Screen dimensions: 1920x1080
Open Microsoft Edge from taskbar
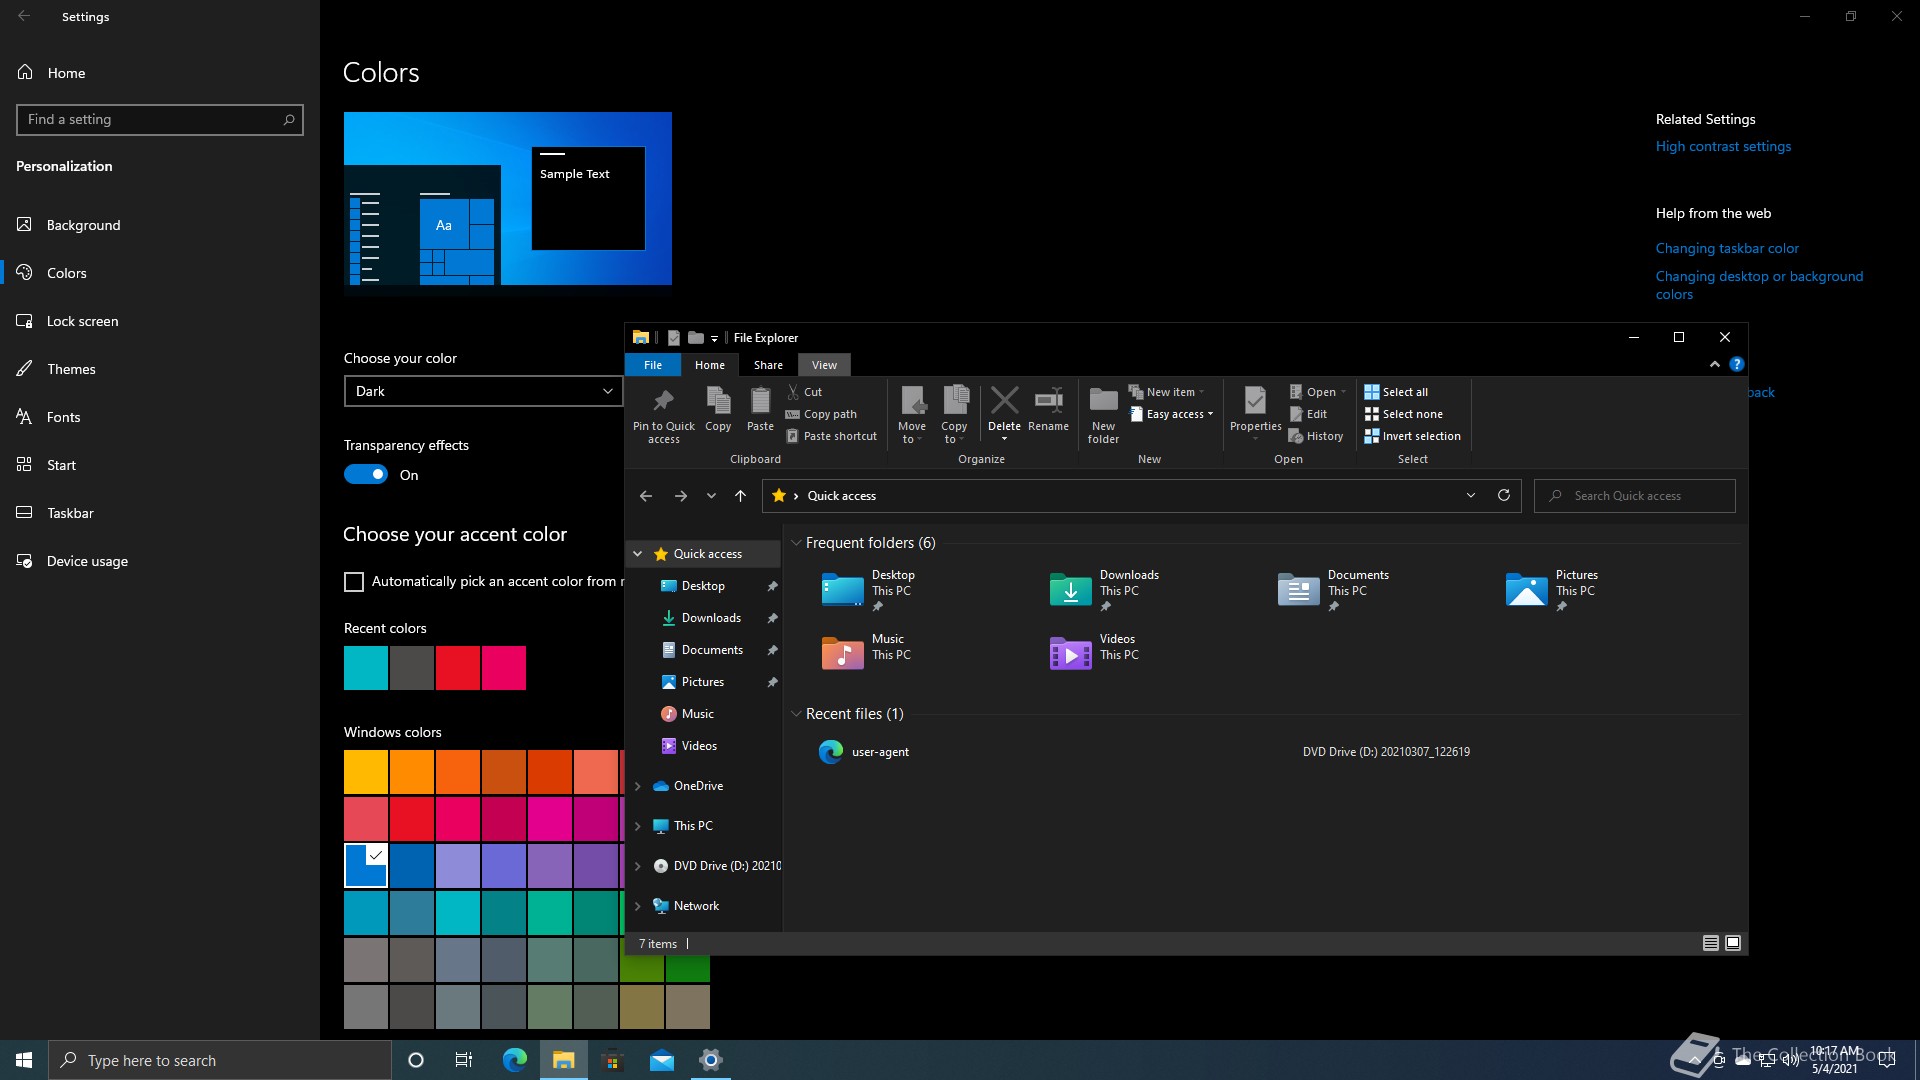tap(514, 1060)
